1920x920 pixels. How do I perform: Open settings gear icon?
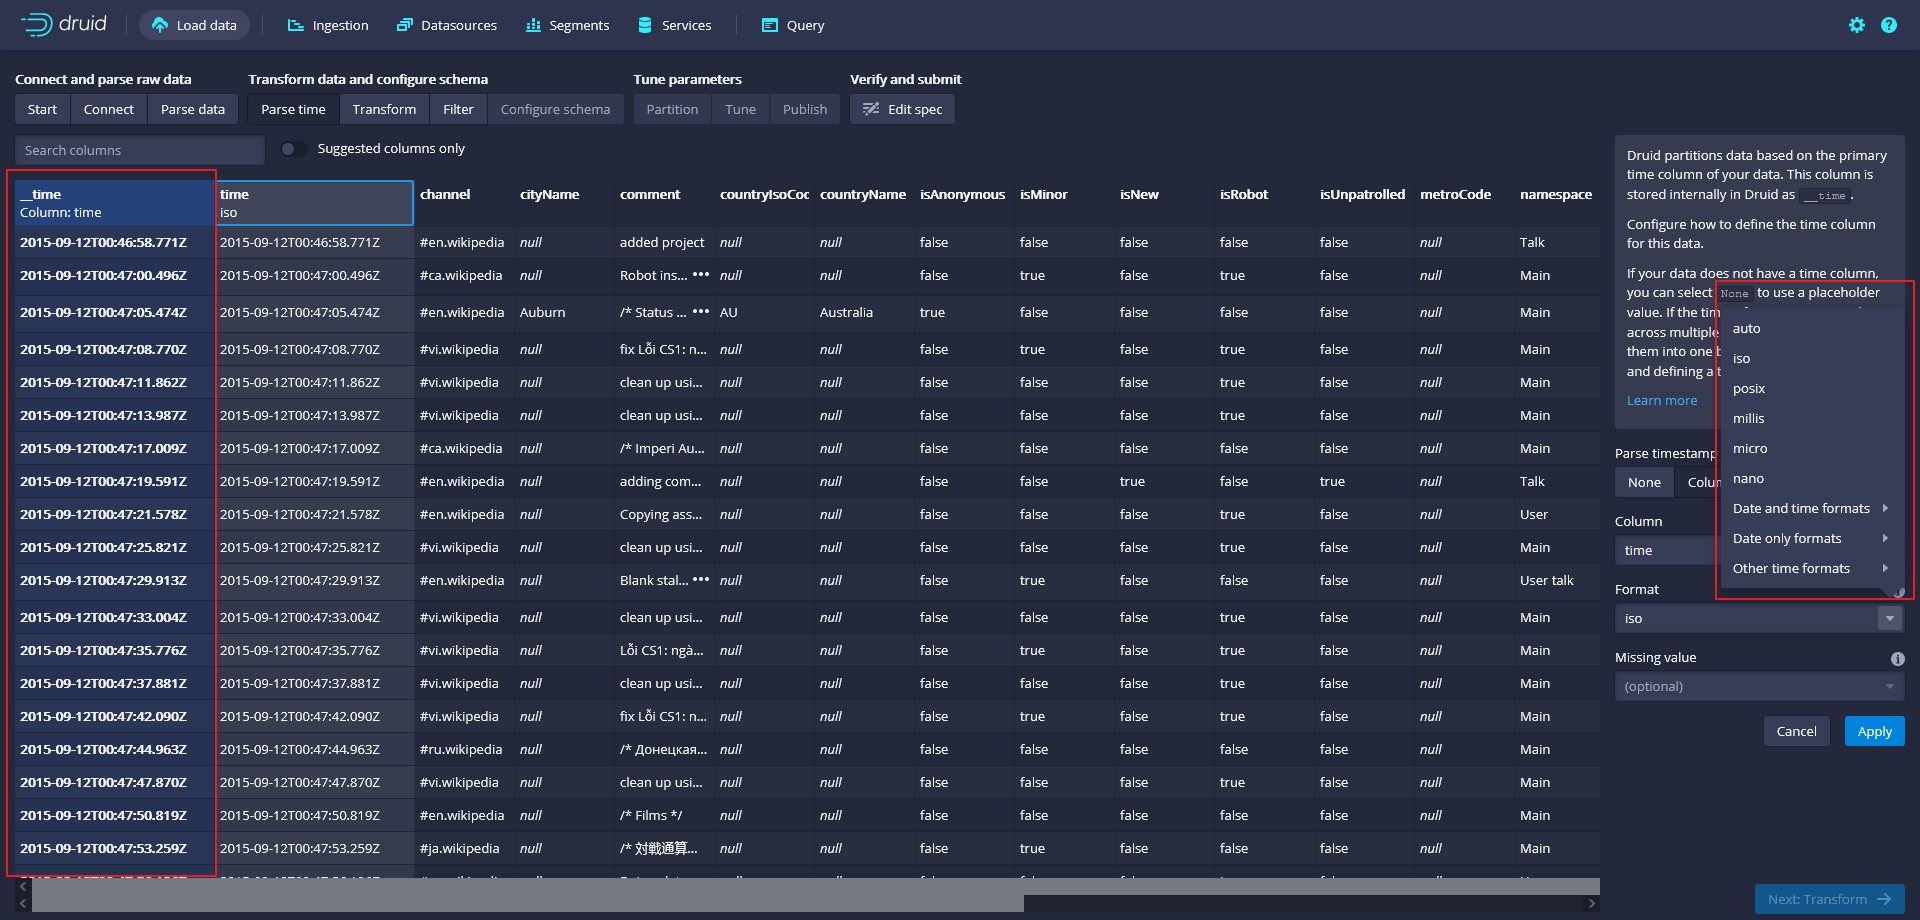[x=1857, y=25]
